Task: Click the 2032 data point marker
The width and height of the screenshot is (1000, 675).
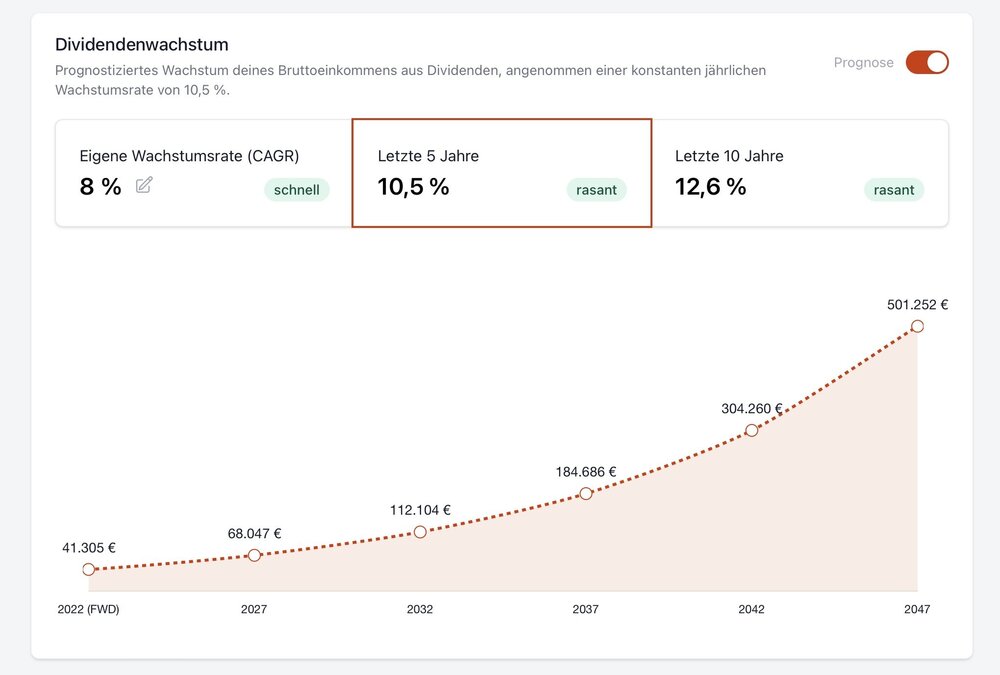Action: (420, 532)
